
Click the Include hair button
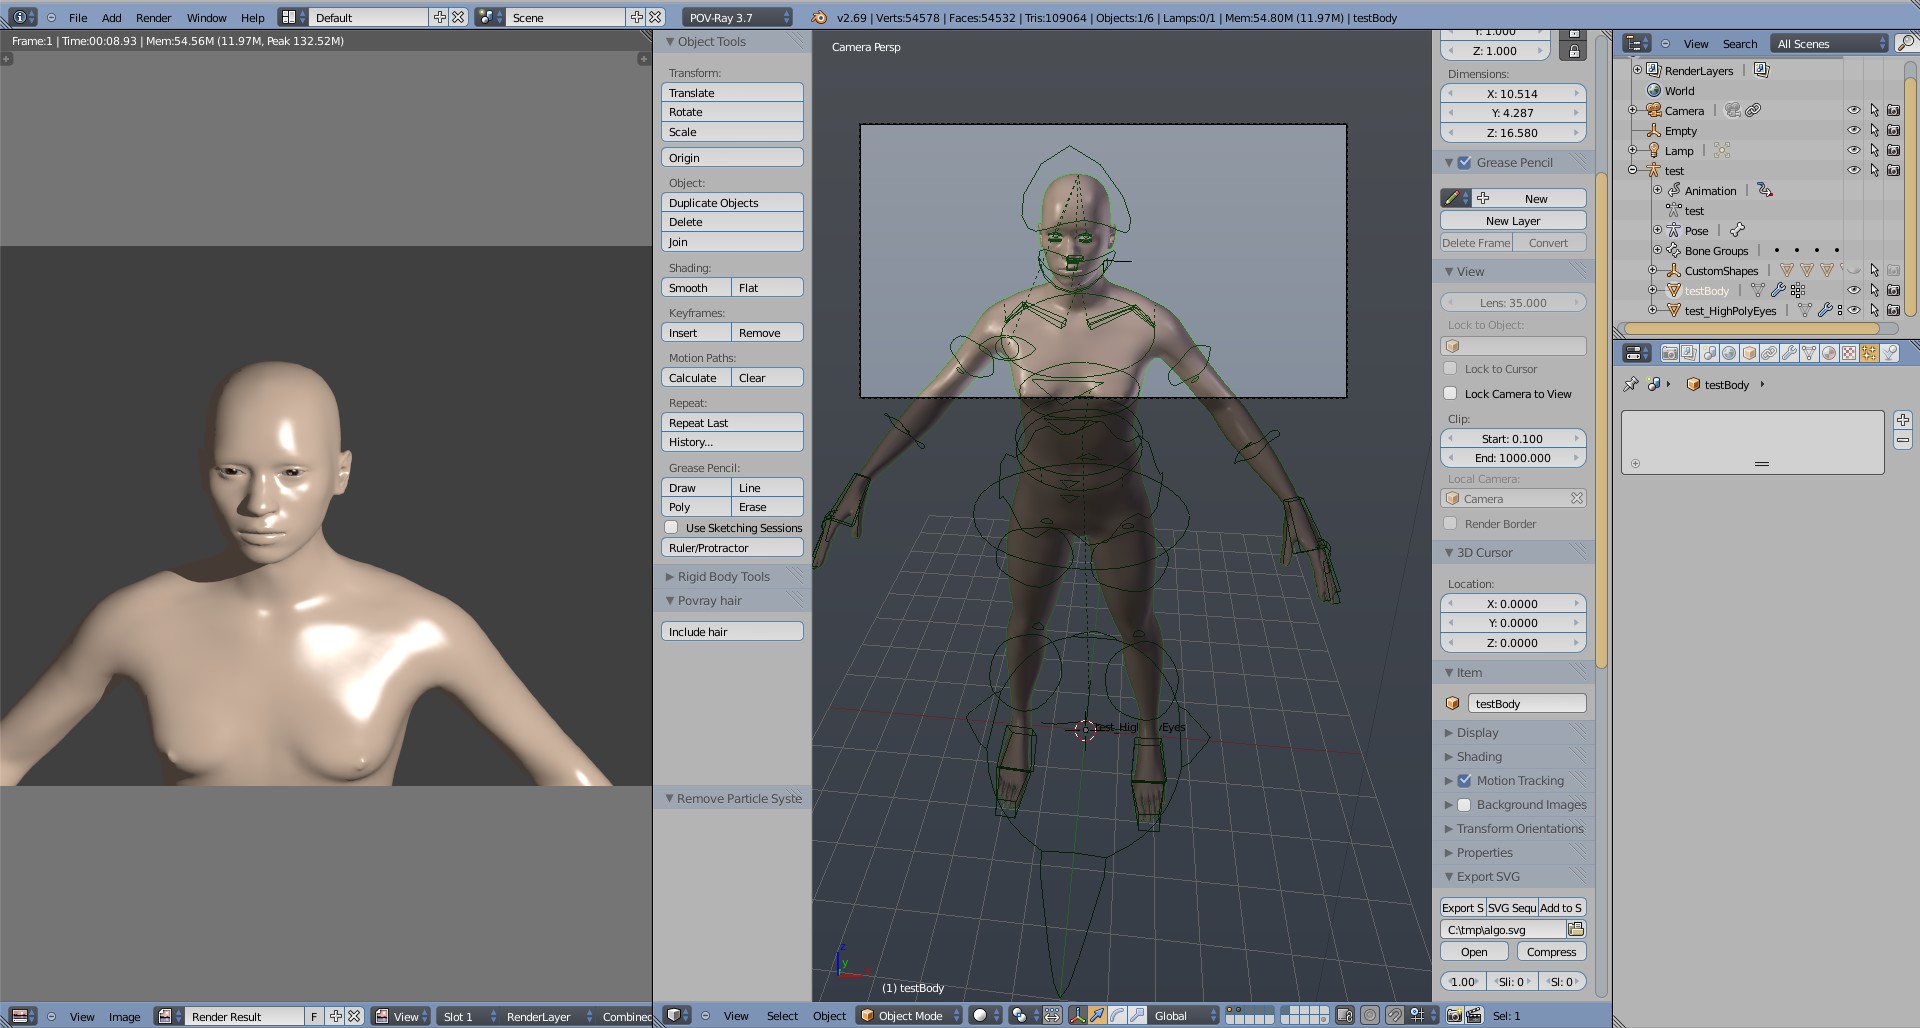coord(732,631)
